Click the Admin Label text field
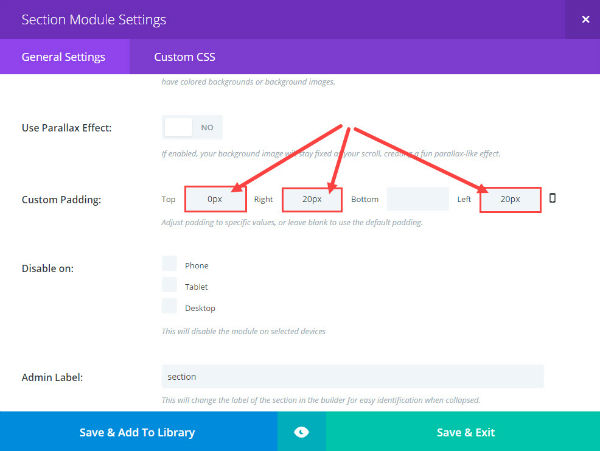 tap(352, 376)
